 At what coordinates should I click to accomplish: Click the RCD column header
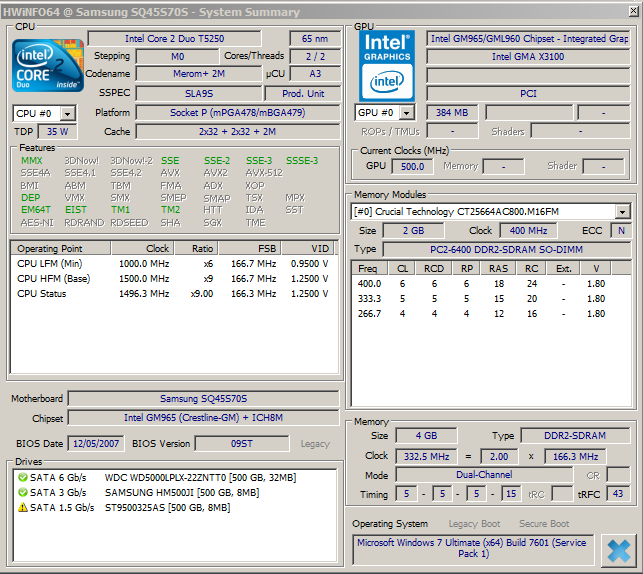(434, 269)
